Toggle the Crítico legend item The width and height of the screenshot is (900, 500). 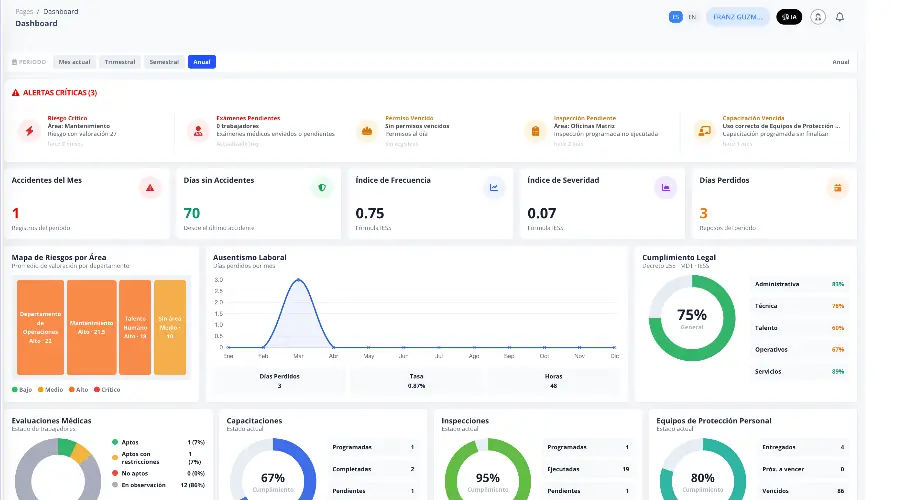click(107, 389)
